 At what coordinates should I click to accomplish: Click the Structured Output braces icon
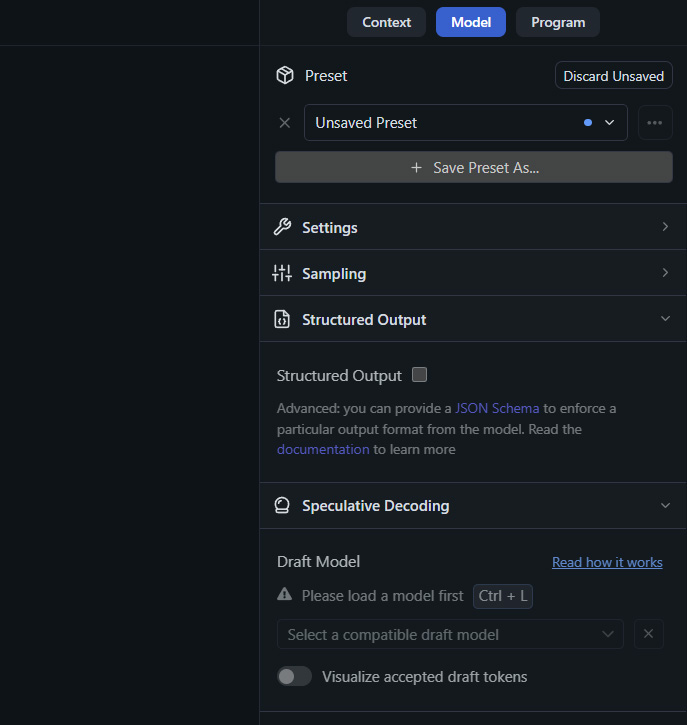click(x=282, y=320)
